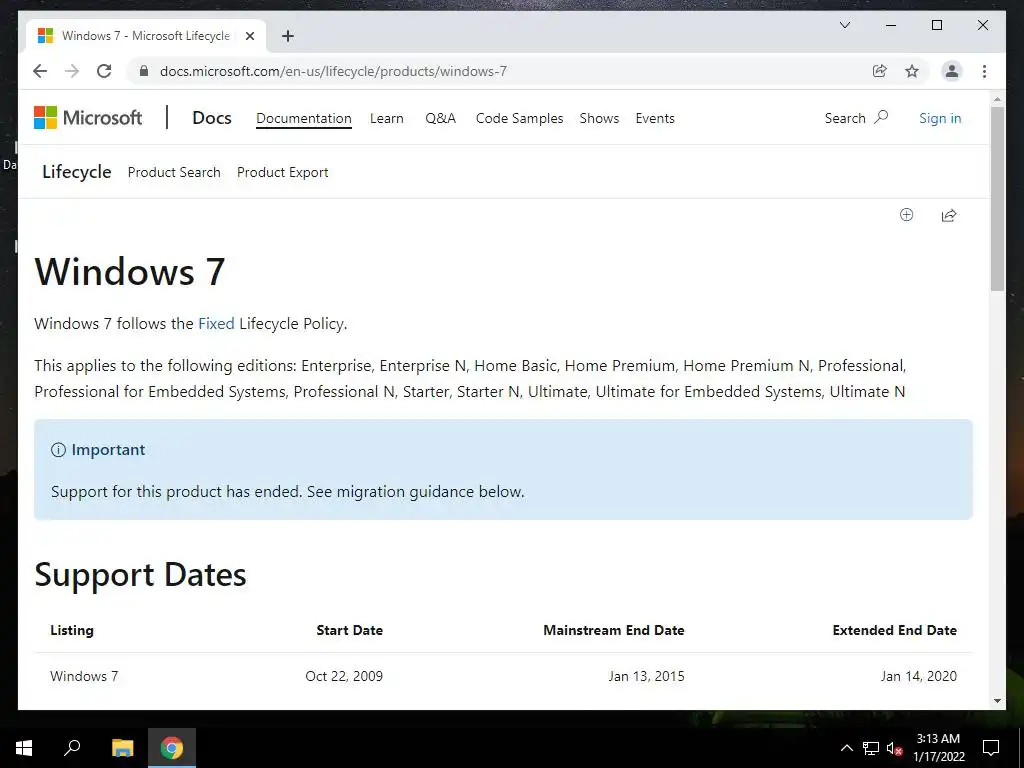1024x768 pixels.
Task: Open Product Export
Action: tap(282, 172)
